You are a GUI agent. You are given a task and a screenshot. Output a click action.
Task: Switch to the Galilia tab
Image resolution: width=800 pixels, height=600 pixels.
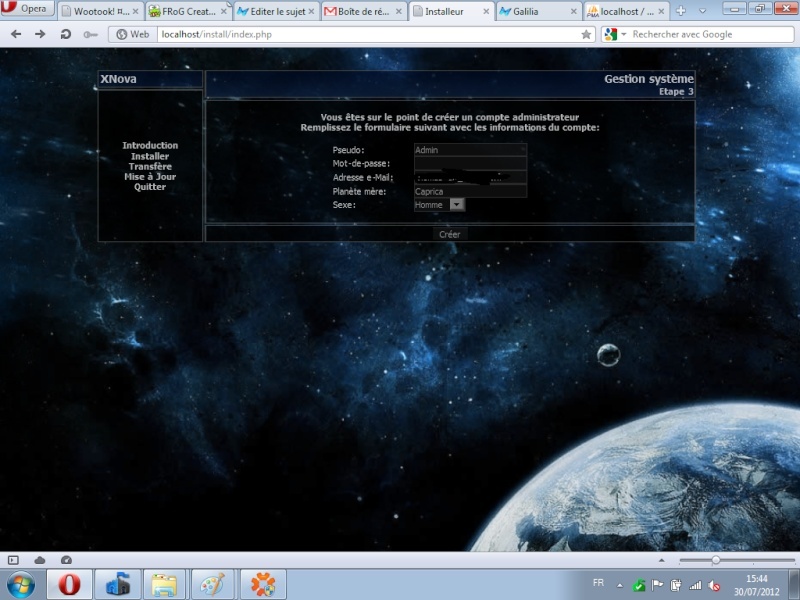(538, 11)
